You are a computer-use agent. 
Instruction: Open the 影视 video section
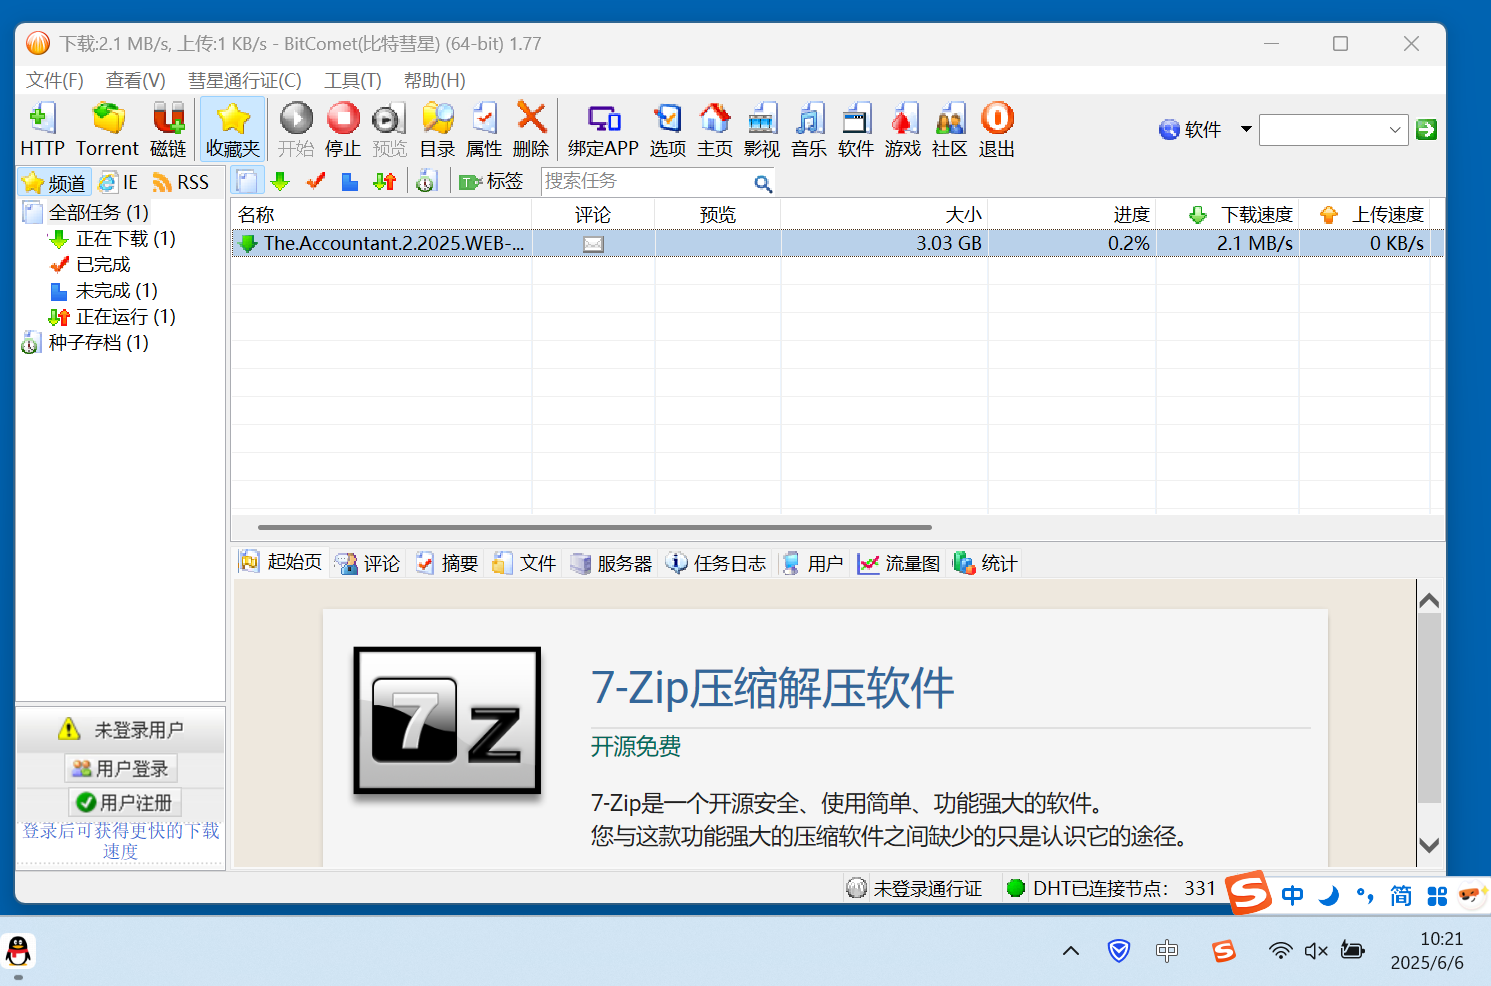tap(762, 129)
